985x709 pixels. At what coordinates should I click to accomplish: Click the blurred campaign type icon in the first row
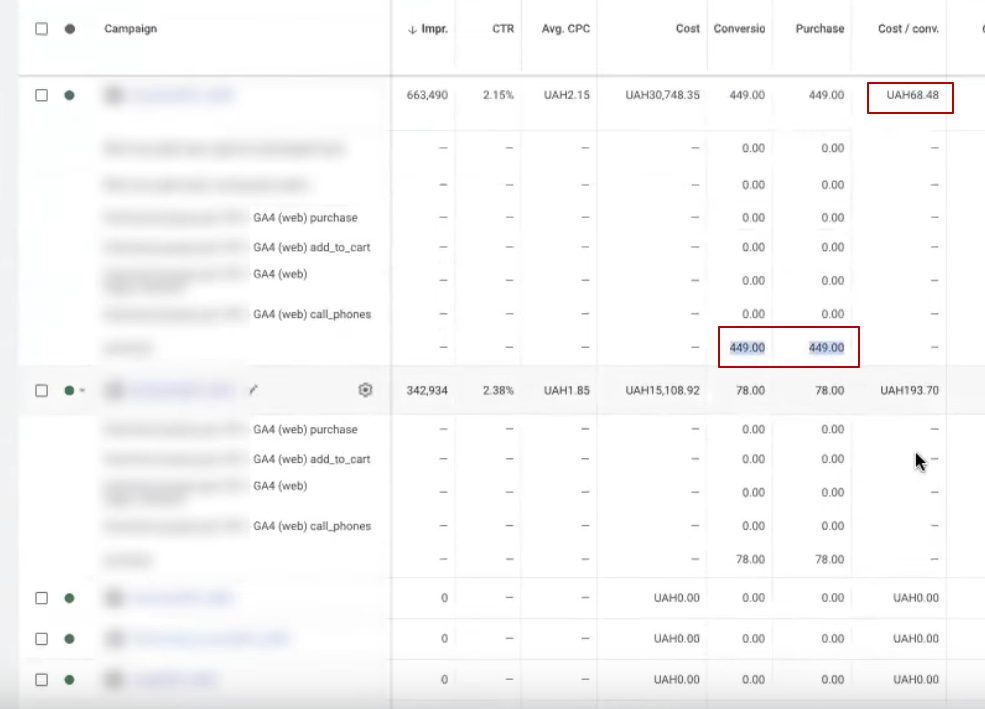tap(114, 95)
